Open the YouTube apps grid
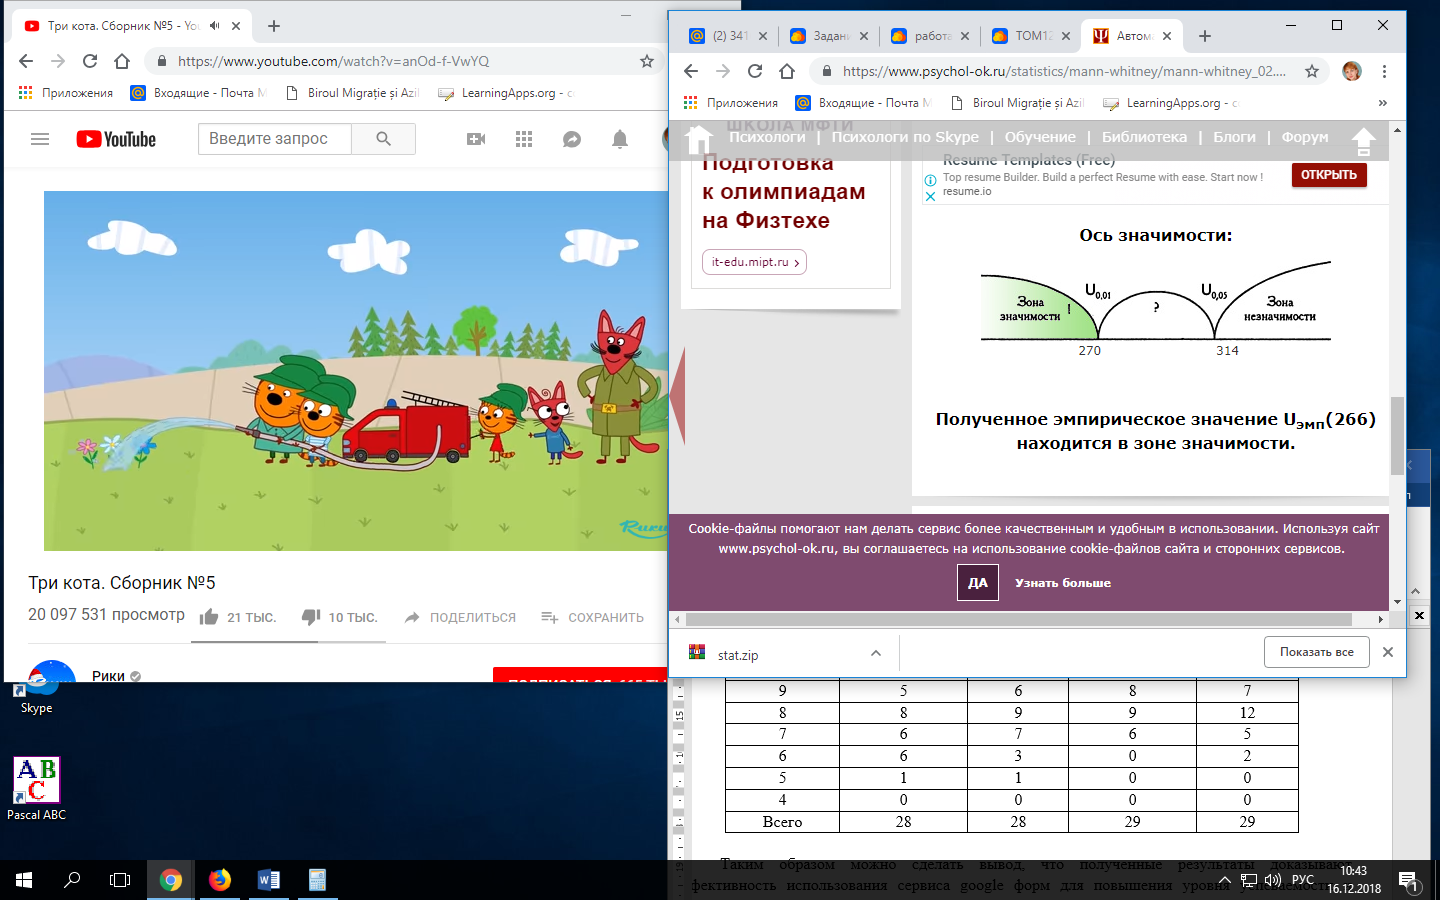 tap(524, 139)
